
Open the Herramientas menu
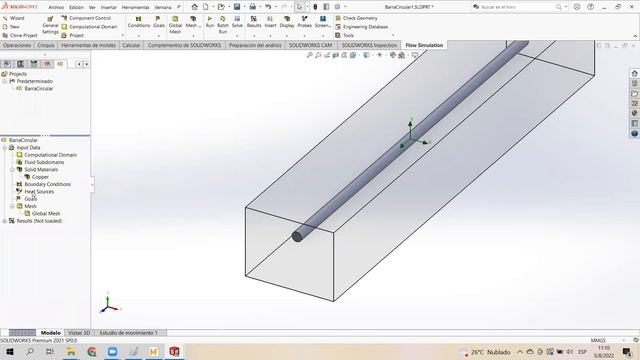coord(136,7)
